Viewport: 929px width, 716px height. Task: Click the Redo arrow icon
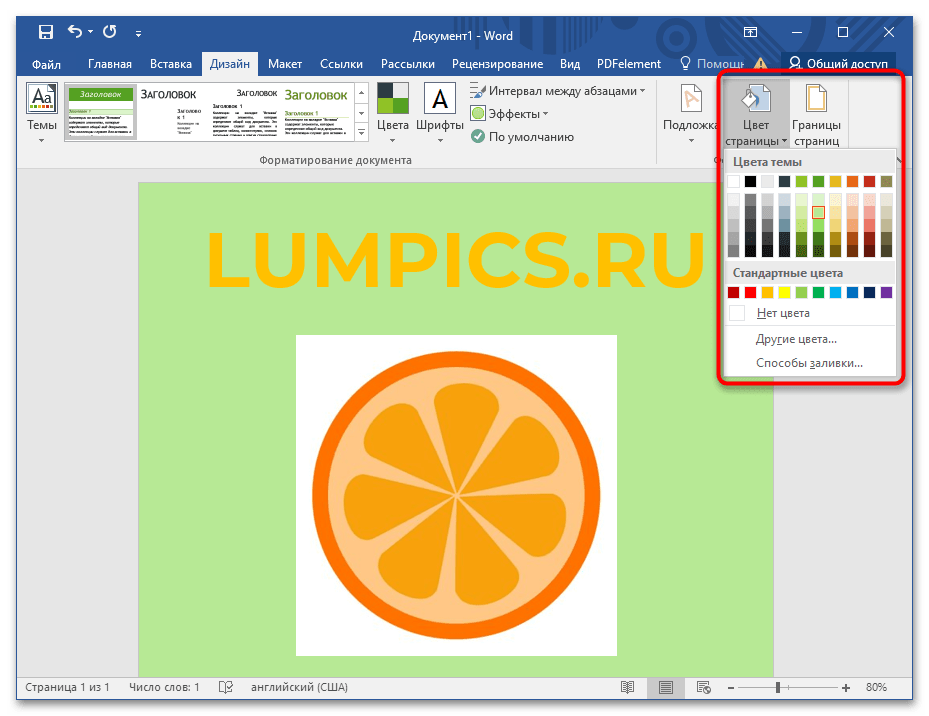coord(109,33)
